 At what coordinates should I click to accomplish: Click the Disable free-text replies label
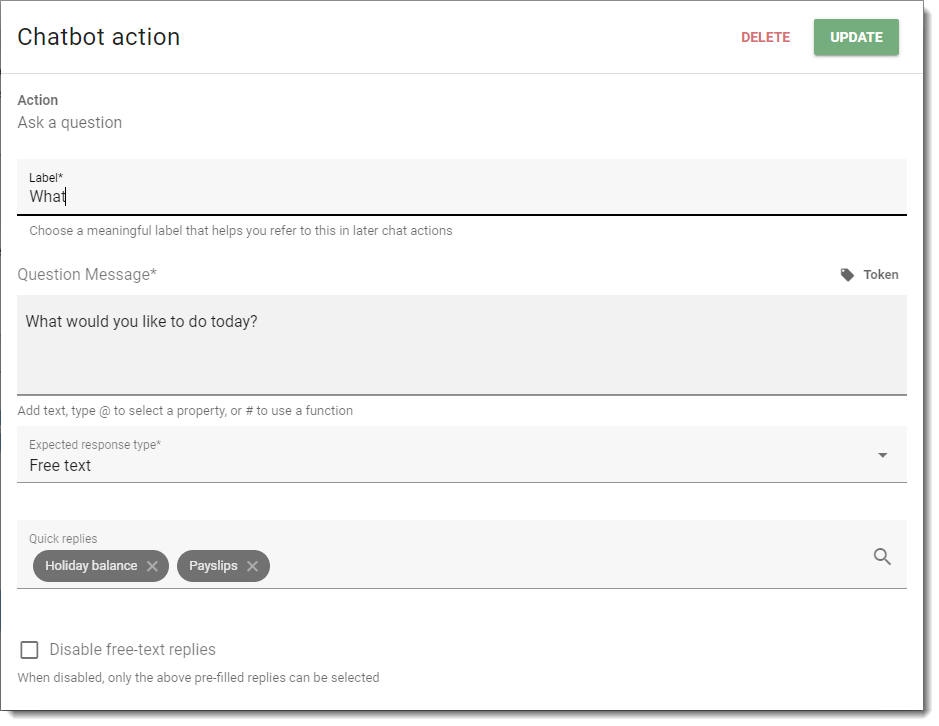(132, 650)
